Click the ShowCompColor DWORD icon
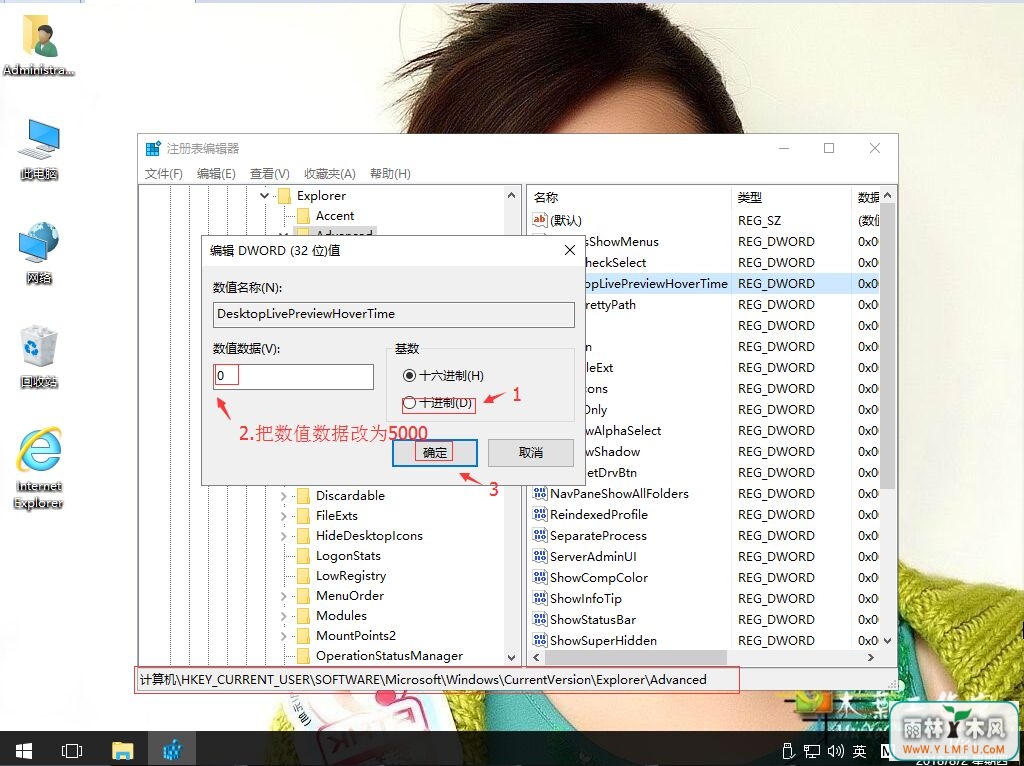The width and height of the screenshot is (1024, 766). click(x=539, y=577)
